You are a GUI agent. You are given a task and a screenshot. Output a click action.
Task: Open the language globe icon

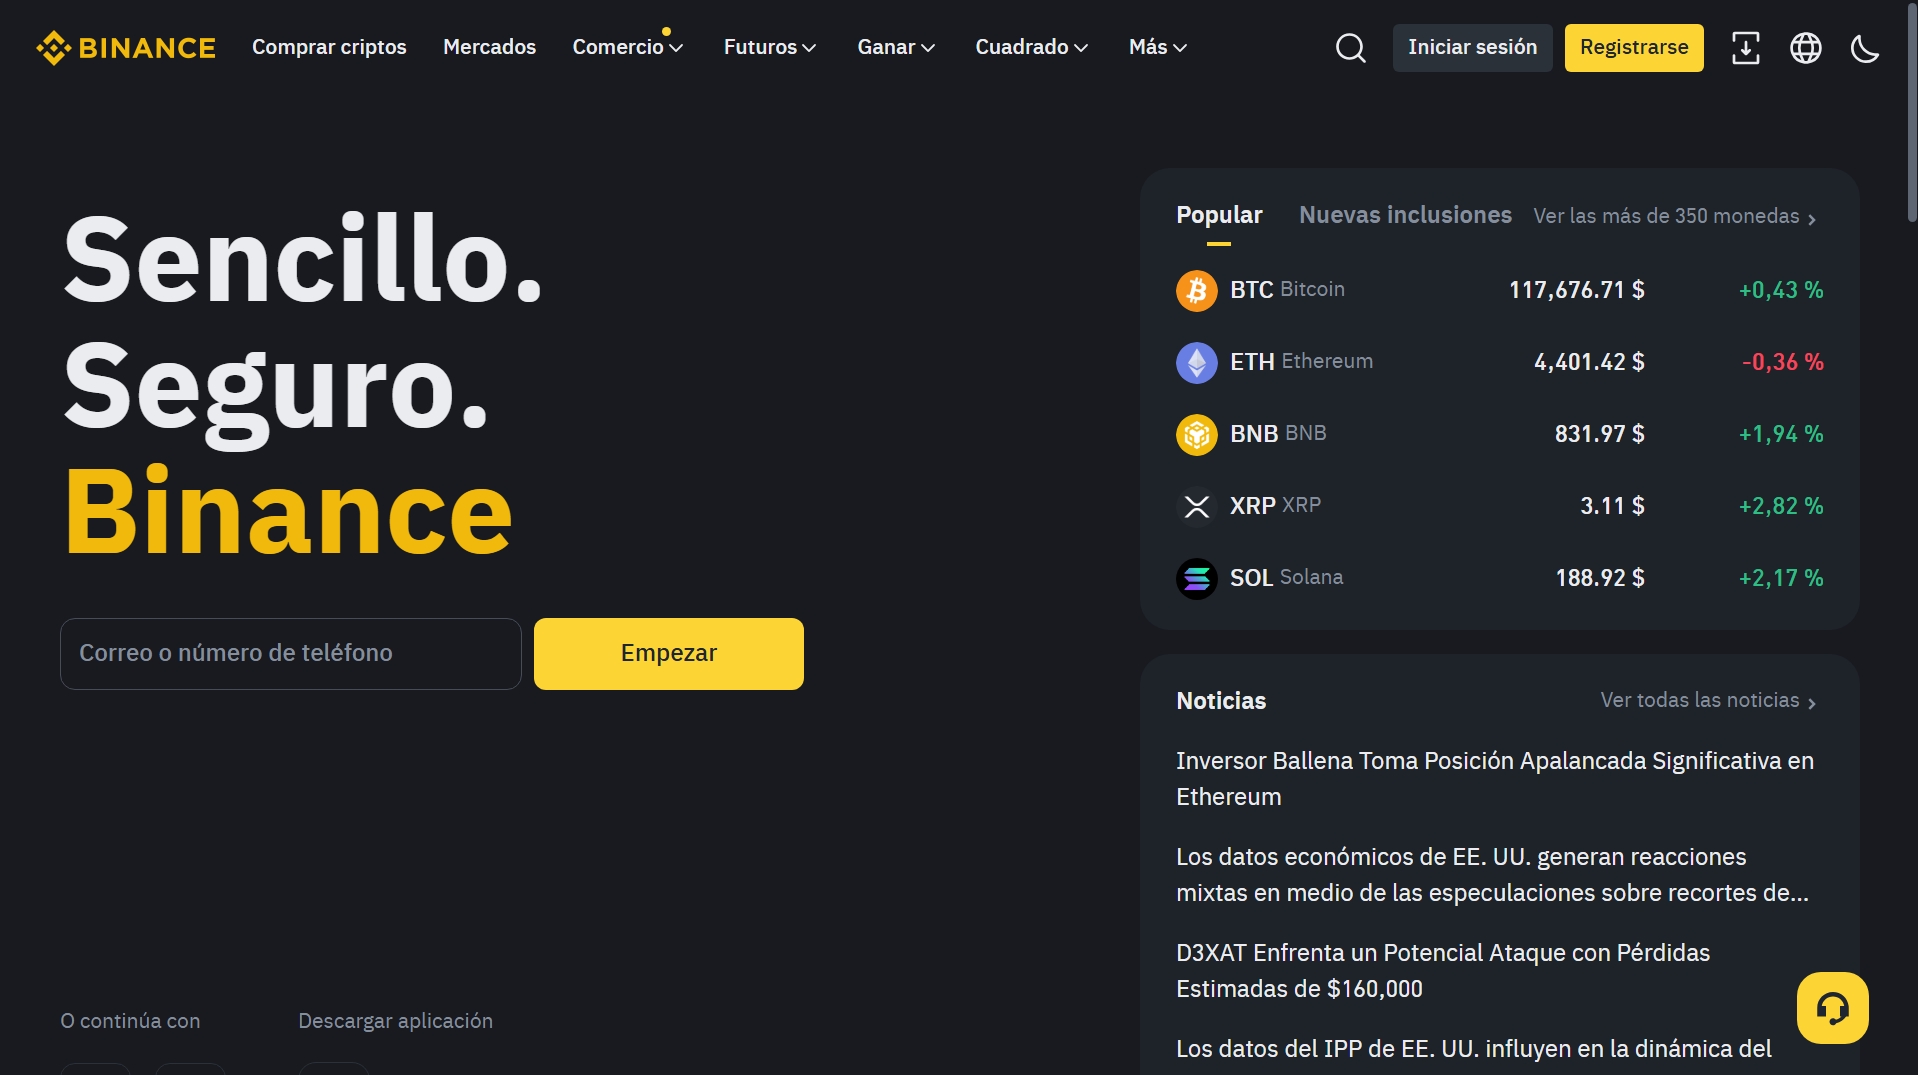[1805, 48]
